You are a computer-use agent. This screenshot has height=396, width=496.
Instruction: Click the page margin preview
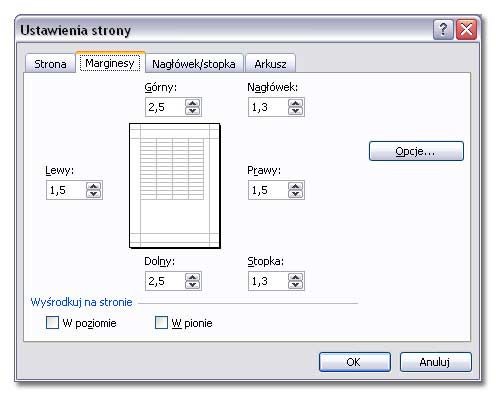(175, 186)
